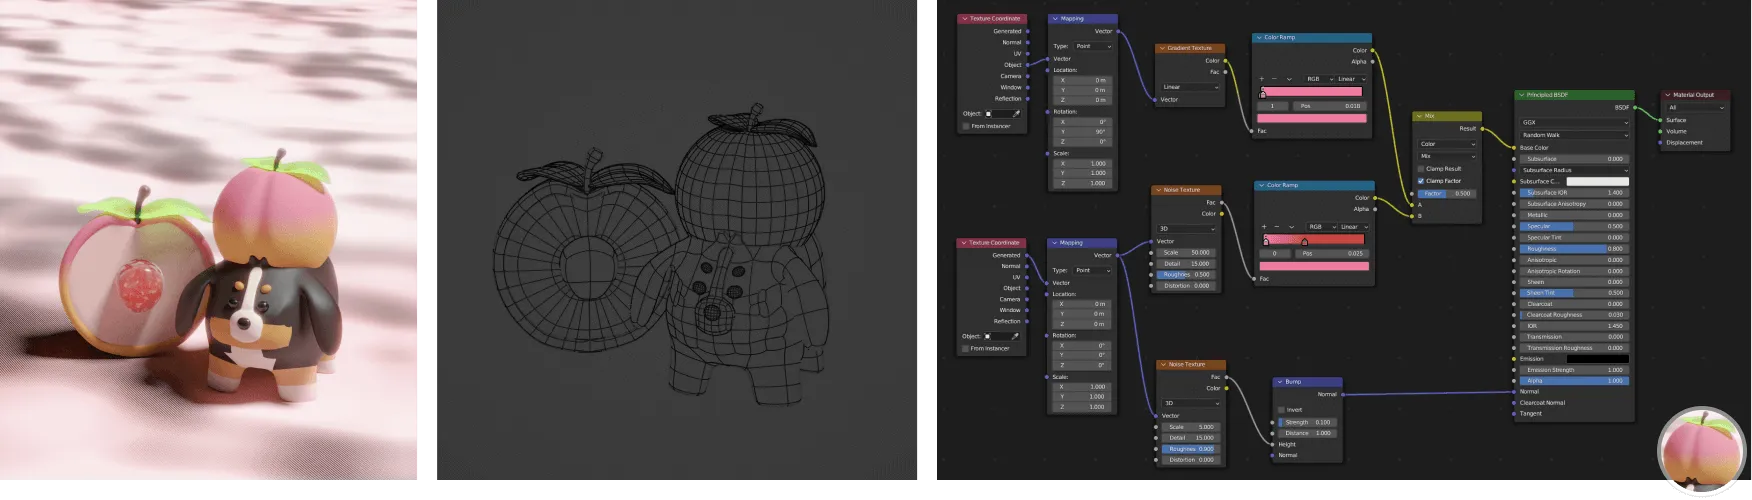Click the Sheen Tint slider
This screenshot has width=1752, height=500.
pos(1574,293)
